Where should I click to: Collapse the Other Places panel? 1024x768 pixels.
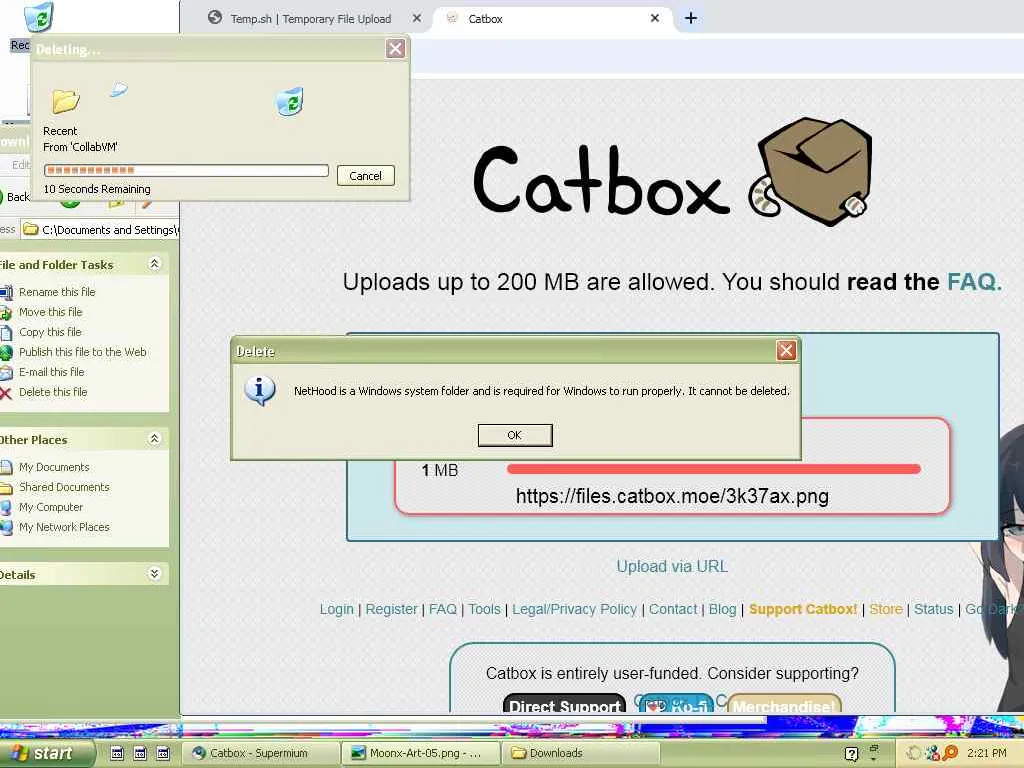tap(154, 438)
